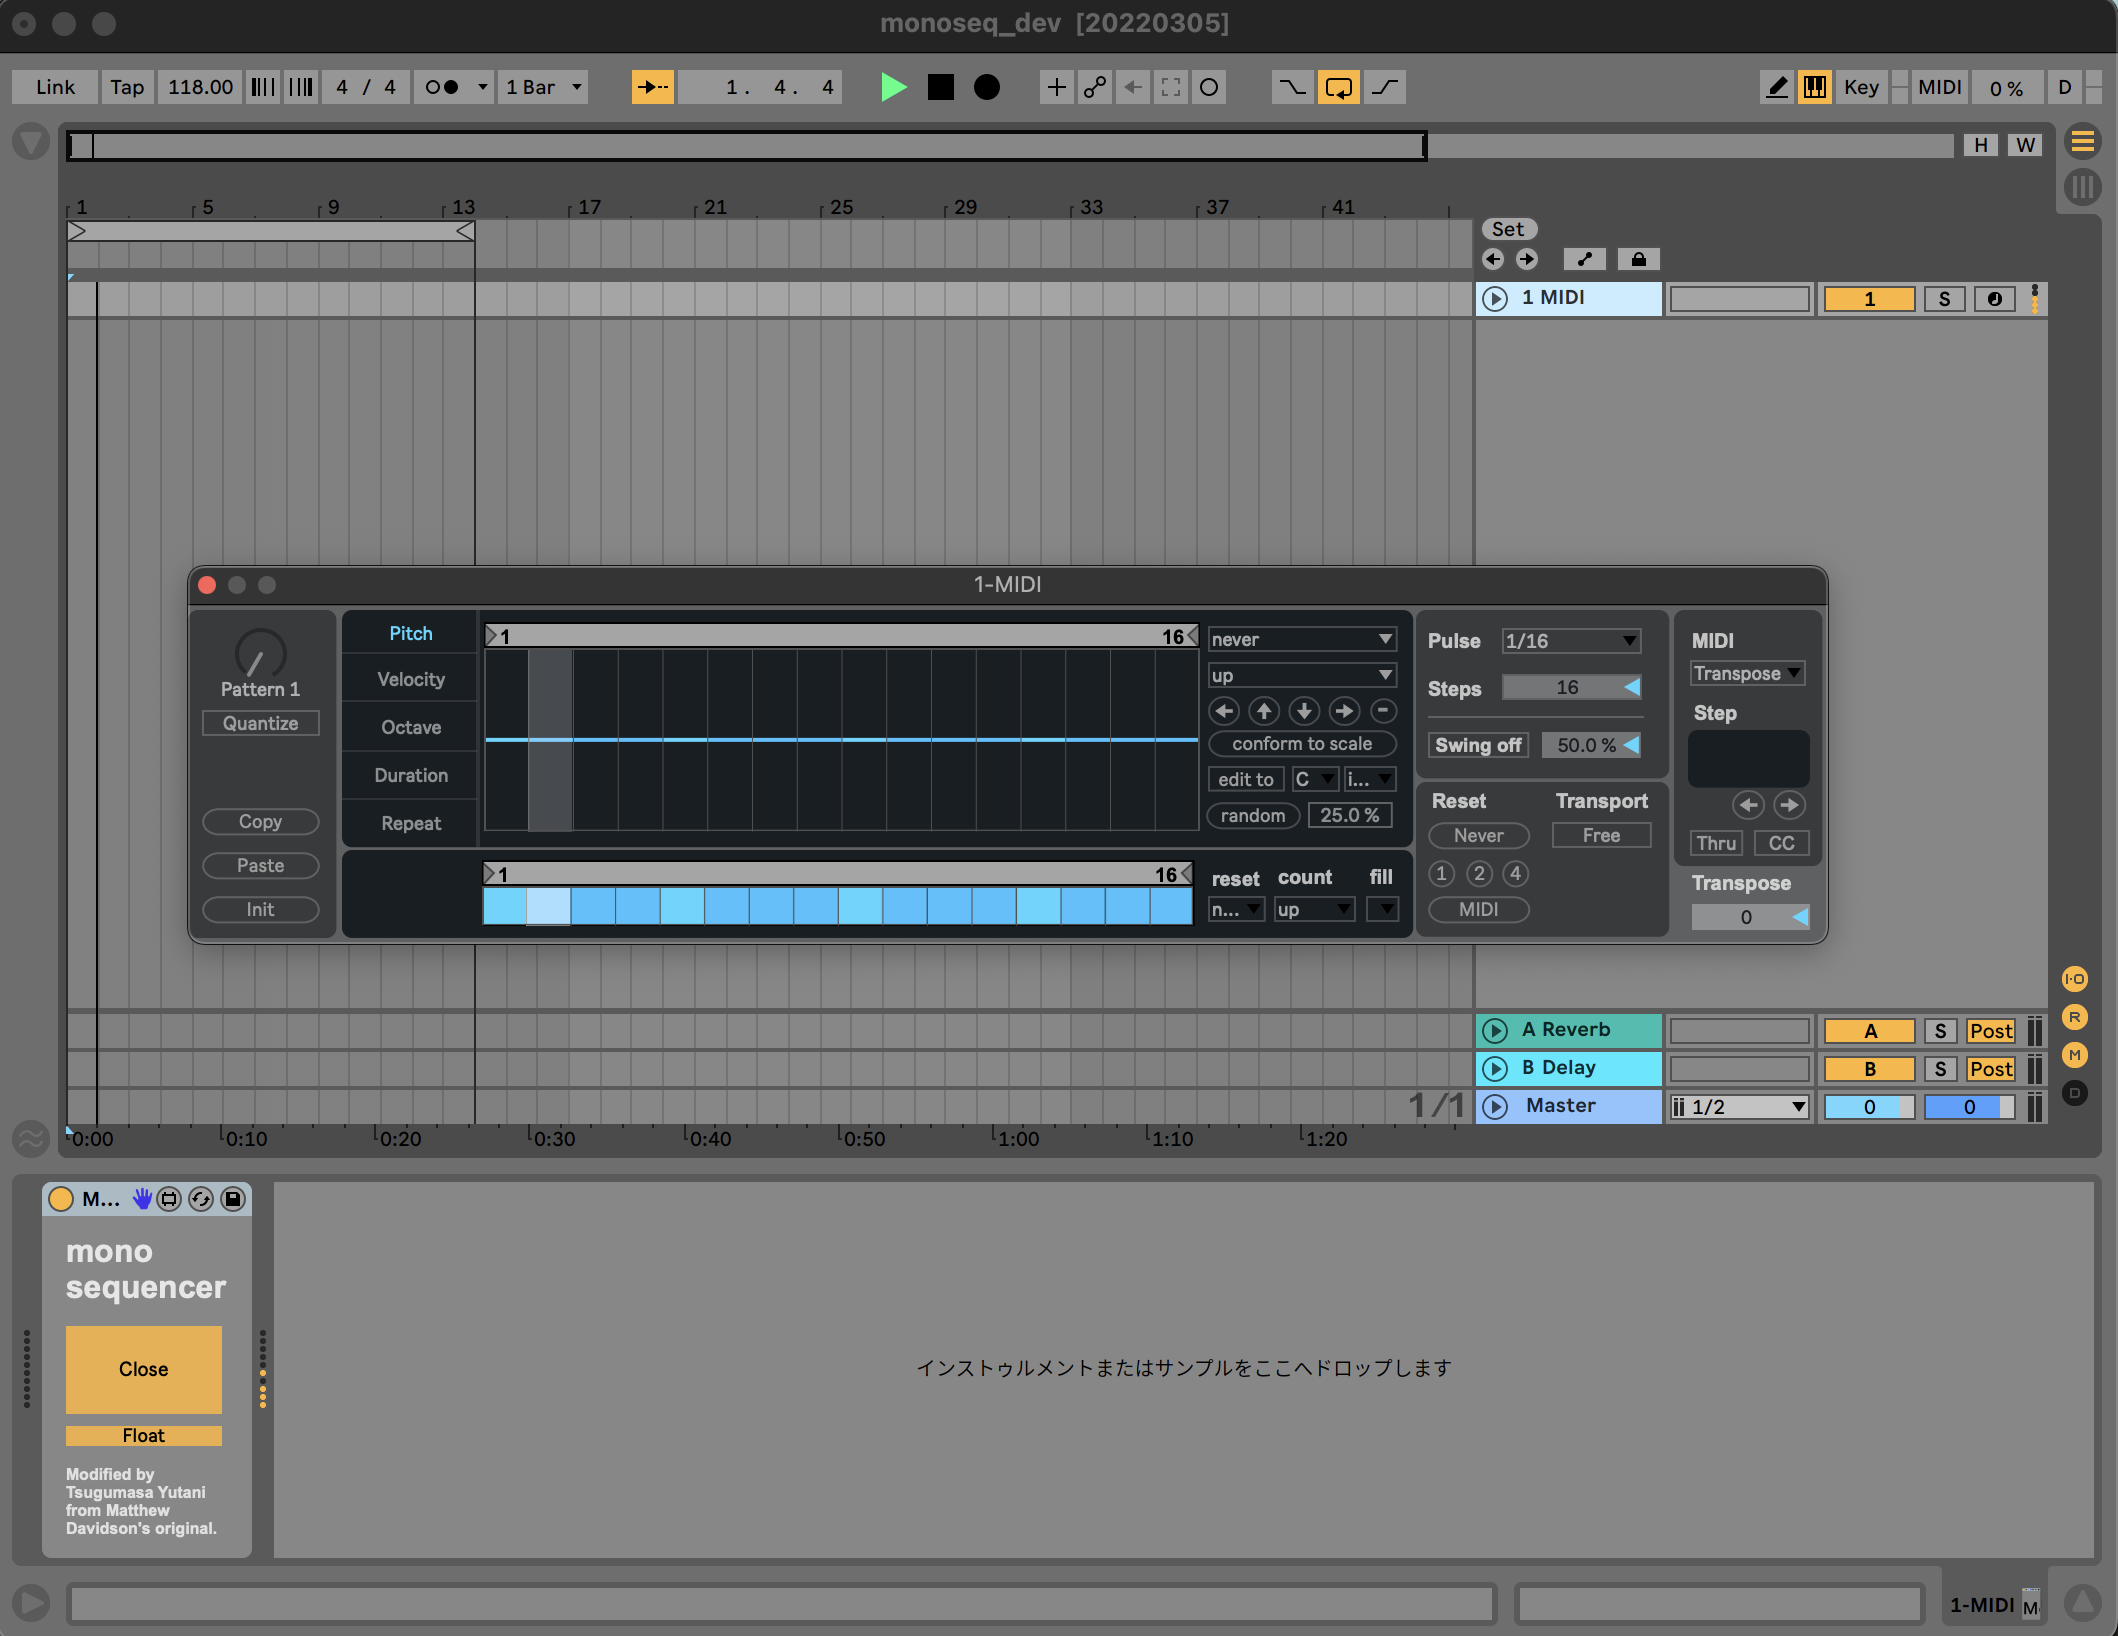Open the Pulse 1/16 dropdown
2118x1636 pixels.
1570,641
